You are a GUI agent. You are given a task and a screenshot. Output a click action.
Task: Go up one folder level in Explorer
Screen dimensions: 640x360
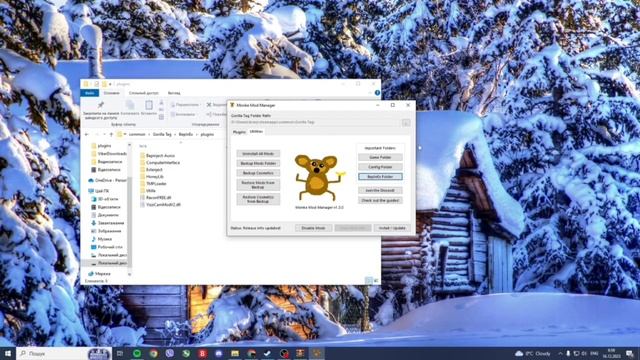(111, 134)
